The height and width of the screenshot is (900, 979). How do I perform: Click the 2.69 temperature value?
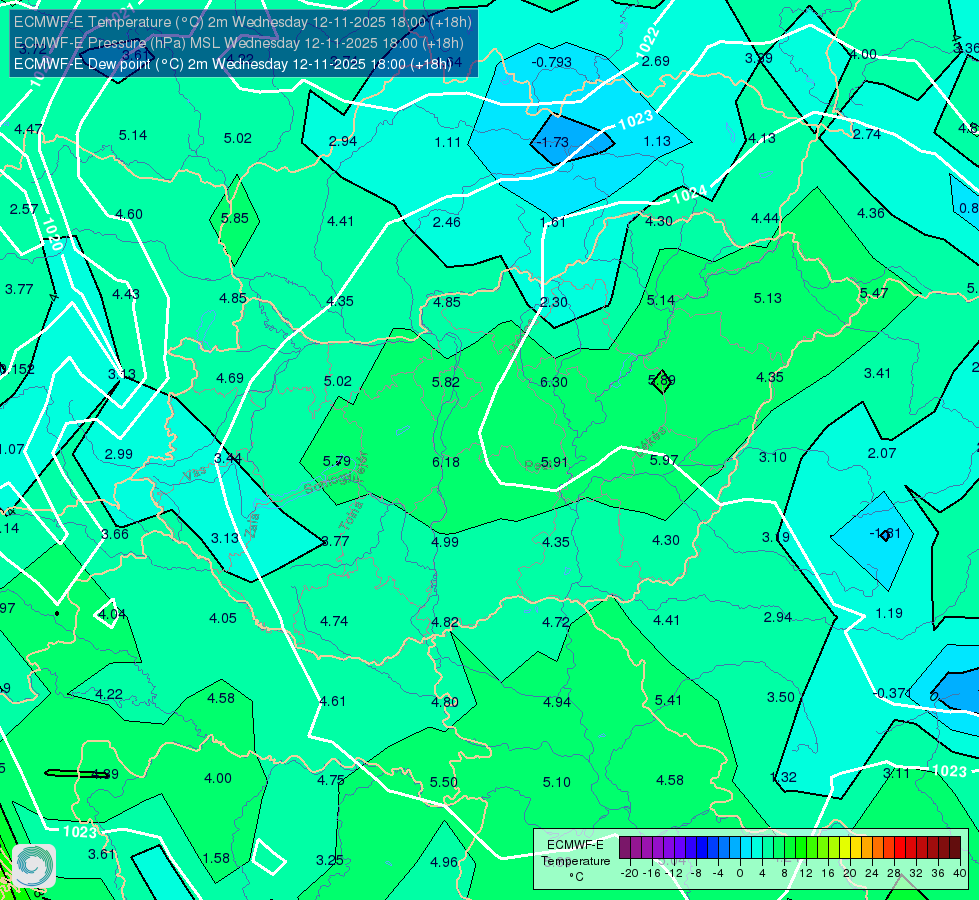[x=656, y=61]
